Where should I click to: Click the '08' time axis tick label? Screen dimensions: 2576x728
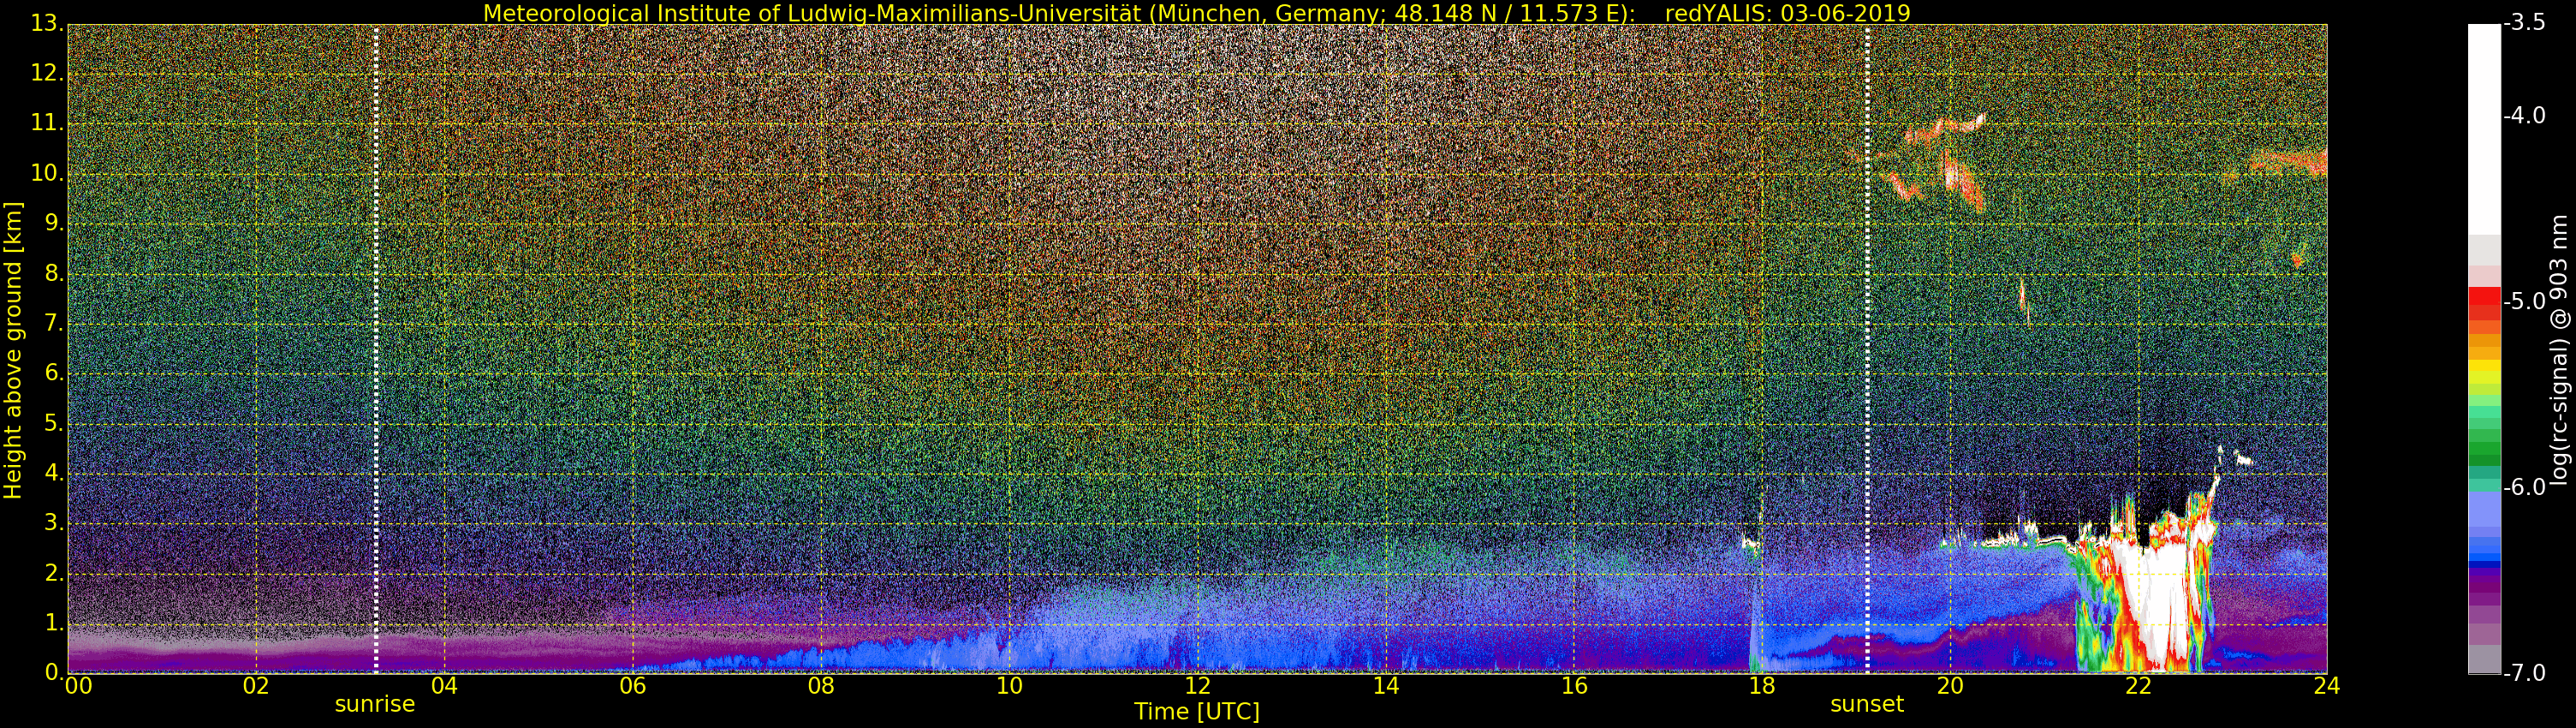pyautogui.click(x=821, y=685)
